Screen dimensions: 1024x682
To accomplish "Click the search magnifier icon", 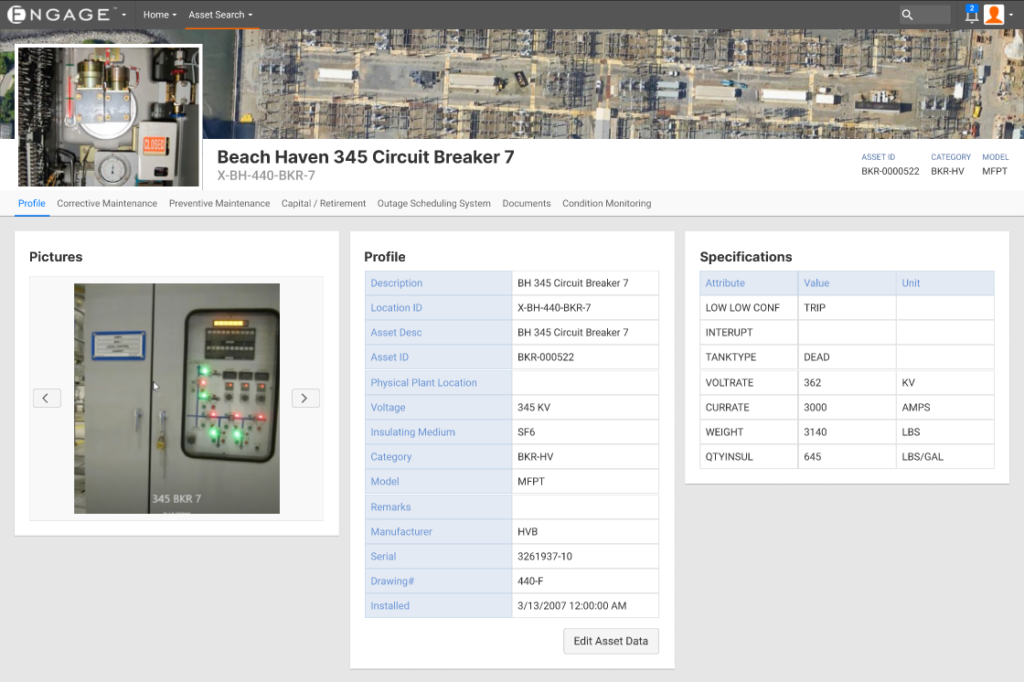I will point(907,15).
